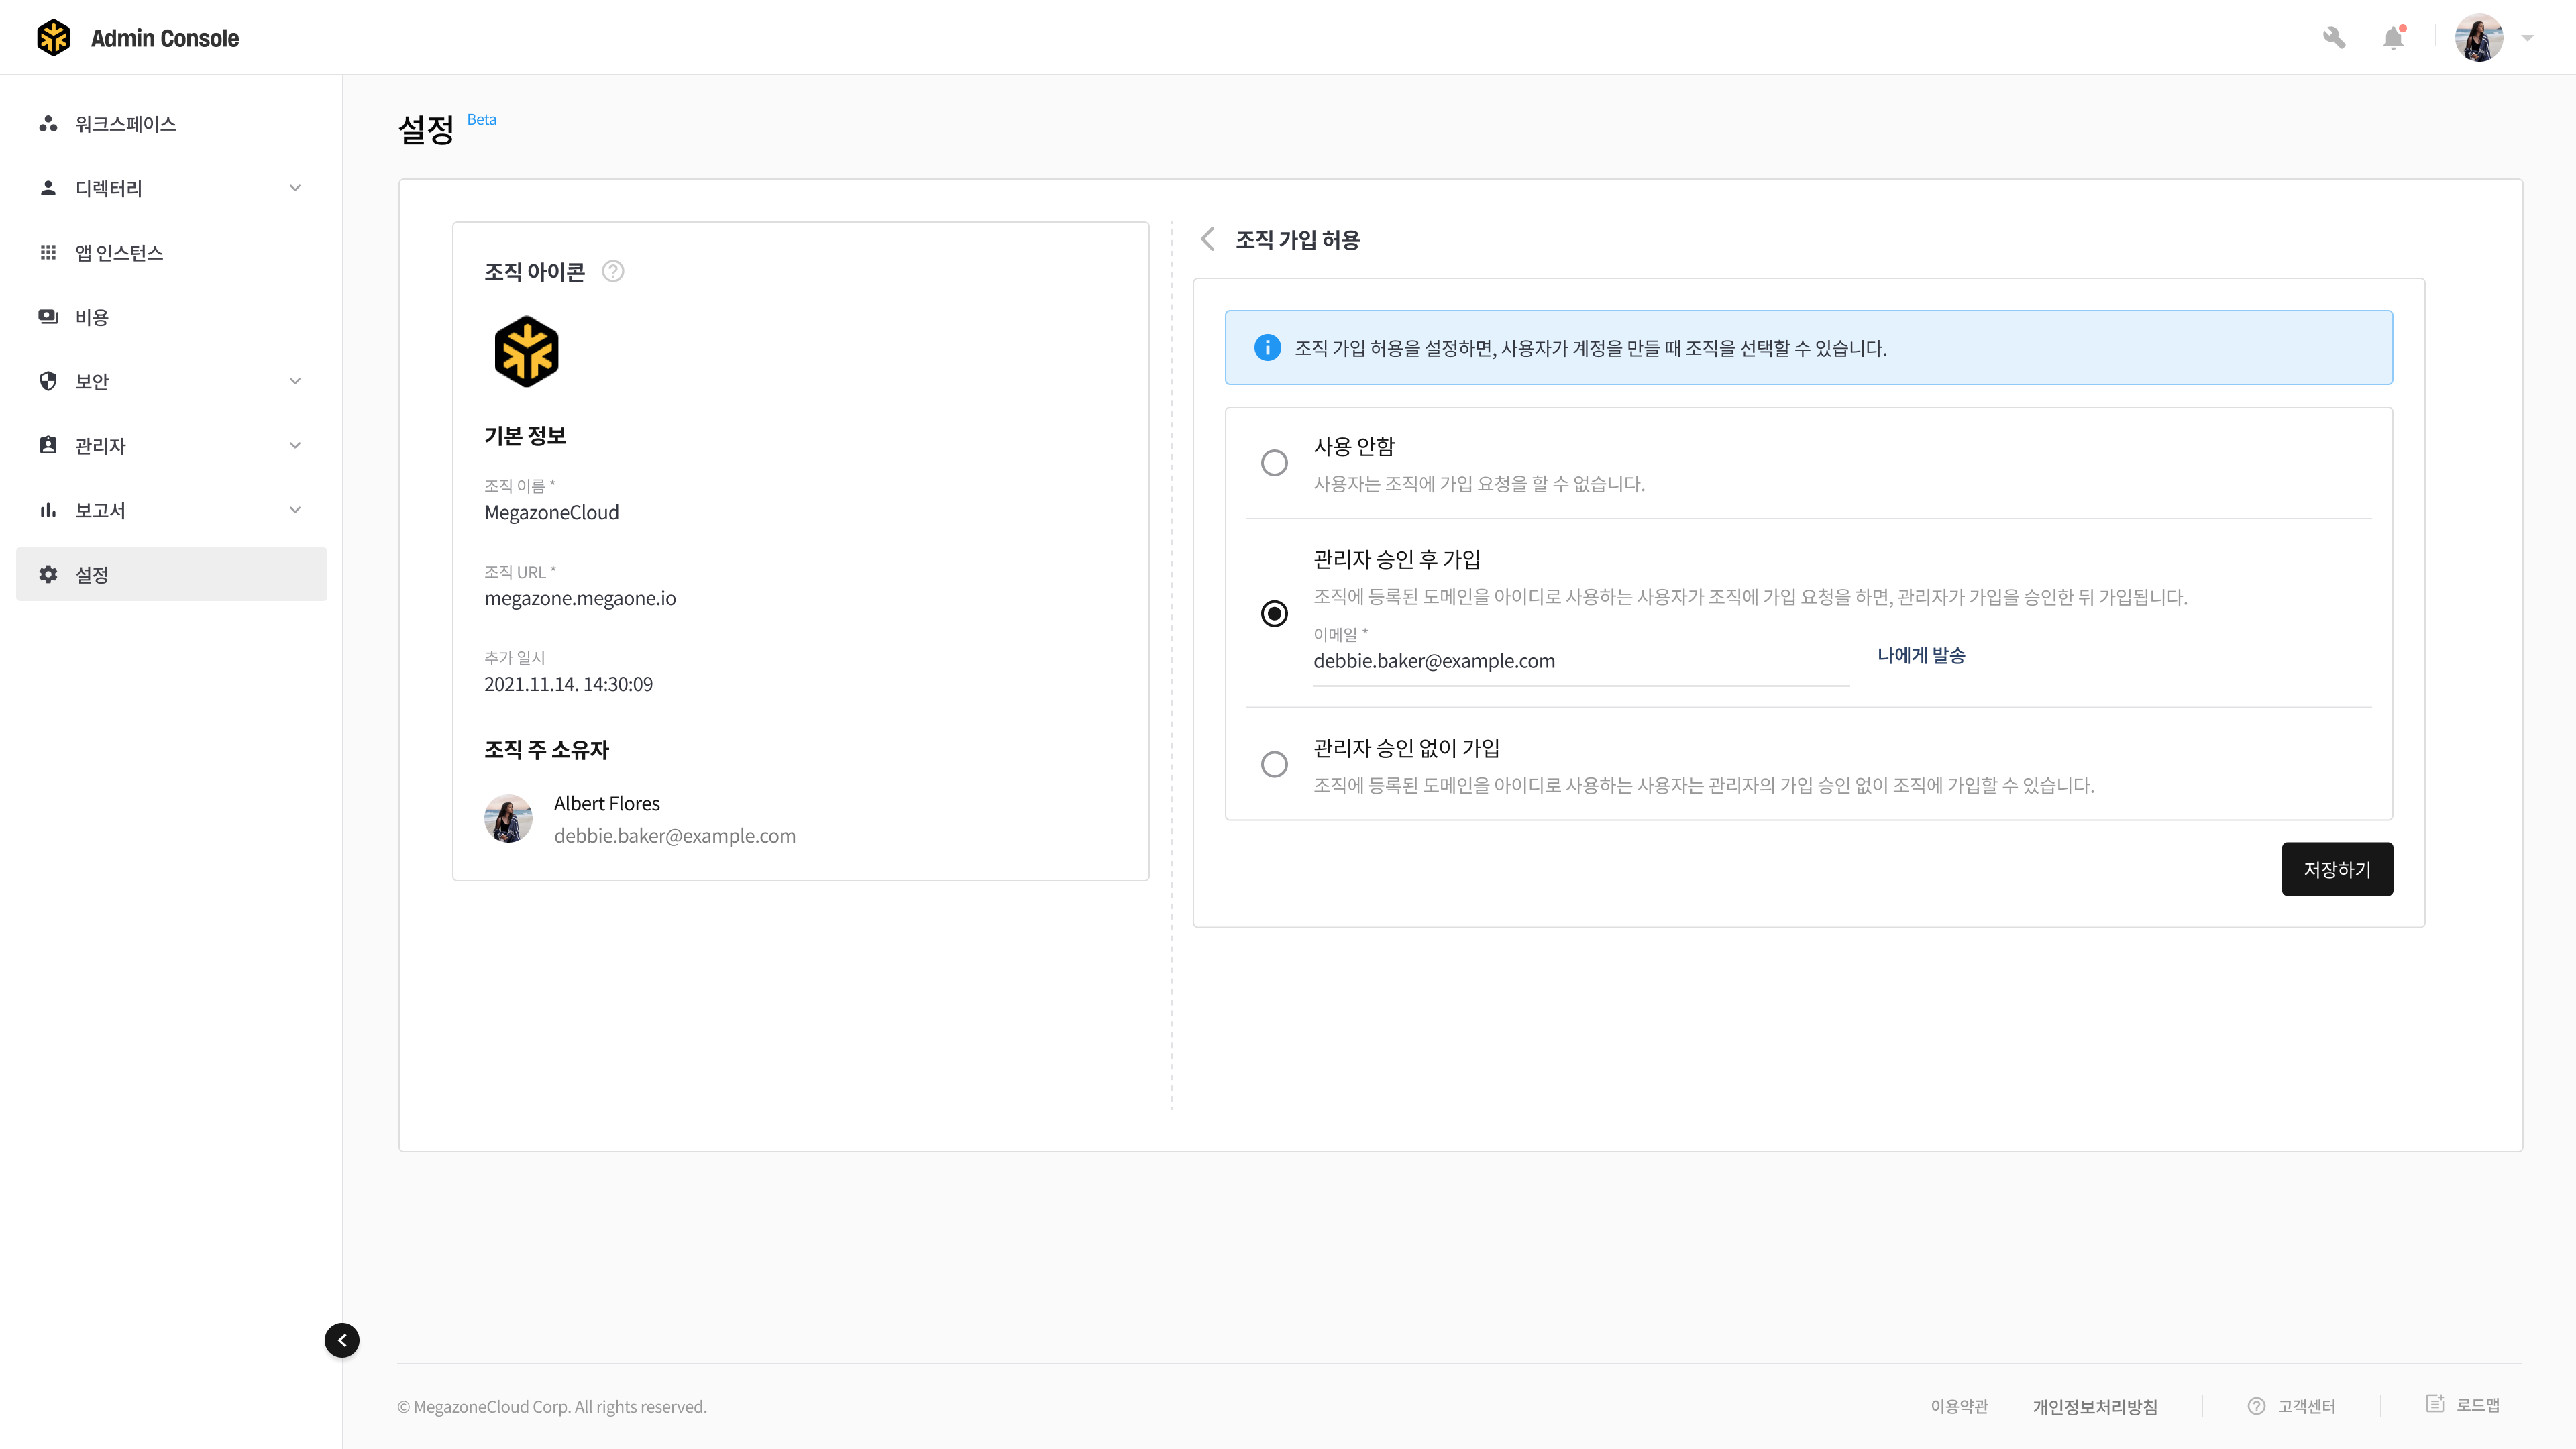Click the Admin Console hexagon logo
The height and width of the screenshot is (1449, 2576).
(53, 38)
